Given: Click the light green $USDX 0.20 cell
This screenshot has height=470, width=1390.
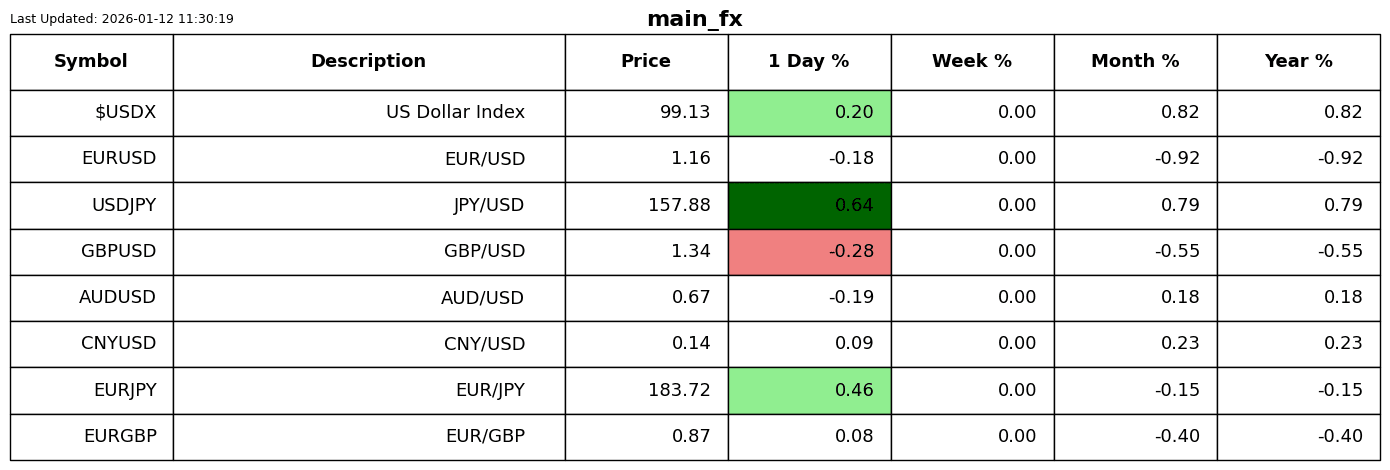Looking at the screenshot, I should (809, 113).
